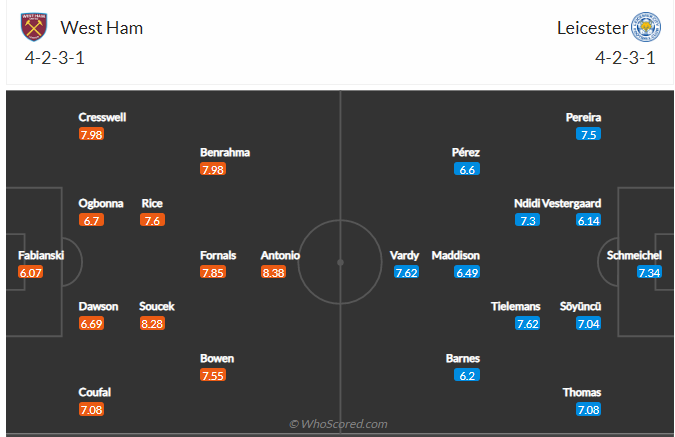675x437 pixels.
Task: Click the West Ham club crest
Action: tap(34, 25)
